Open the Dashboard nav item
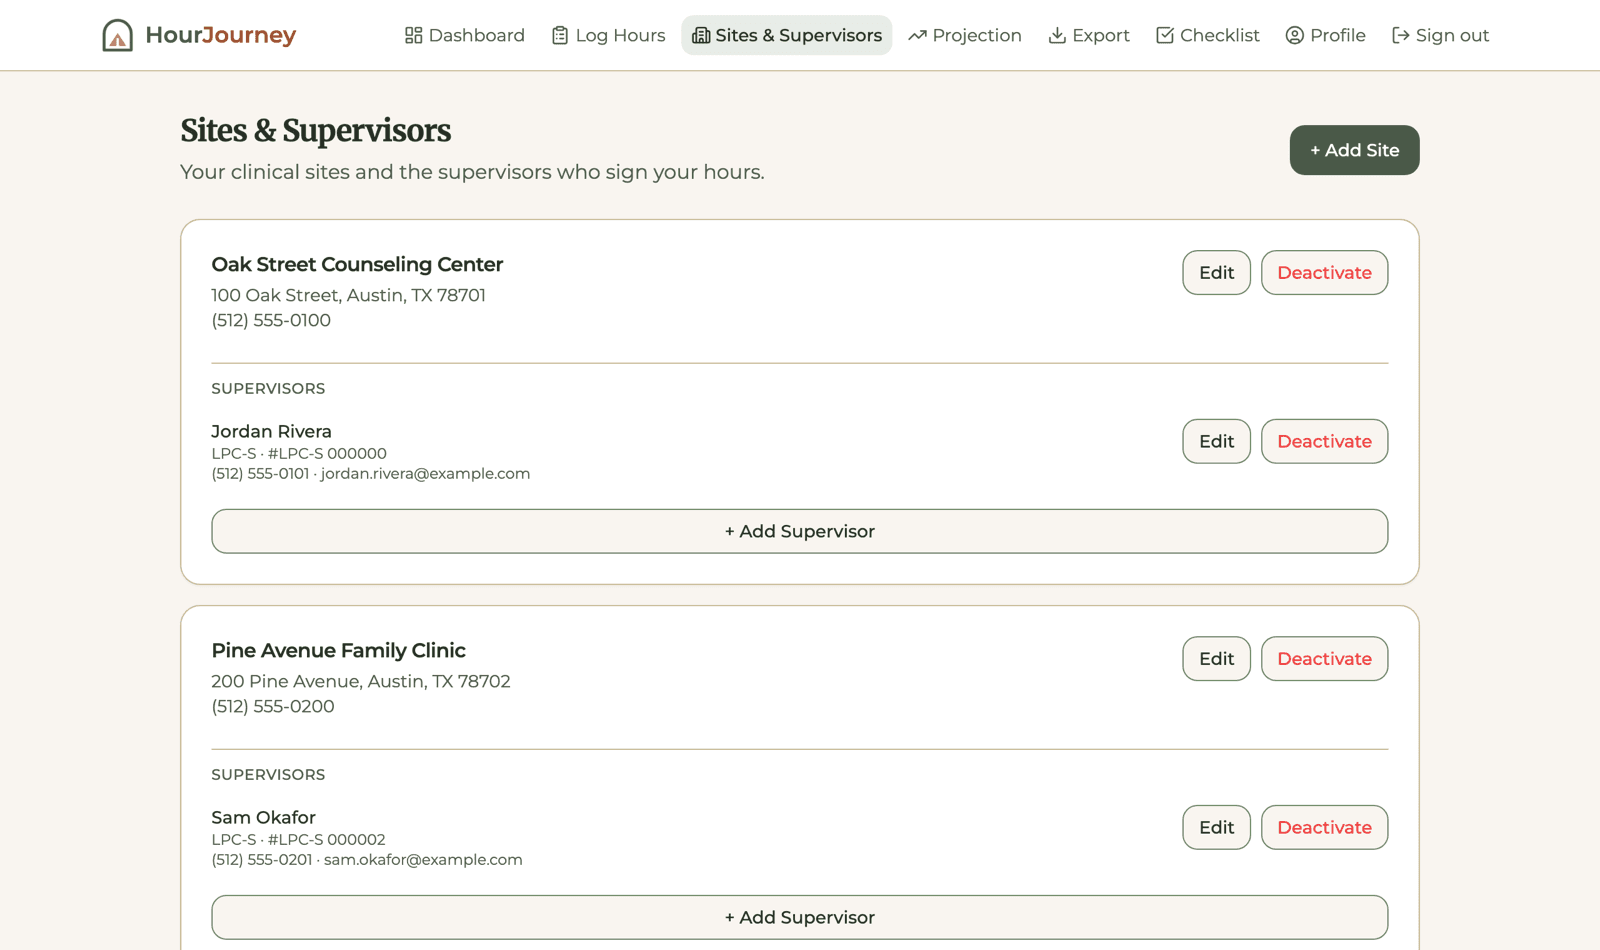This screenshot has width=1600, height=950. click(464, 35)
